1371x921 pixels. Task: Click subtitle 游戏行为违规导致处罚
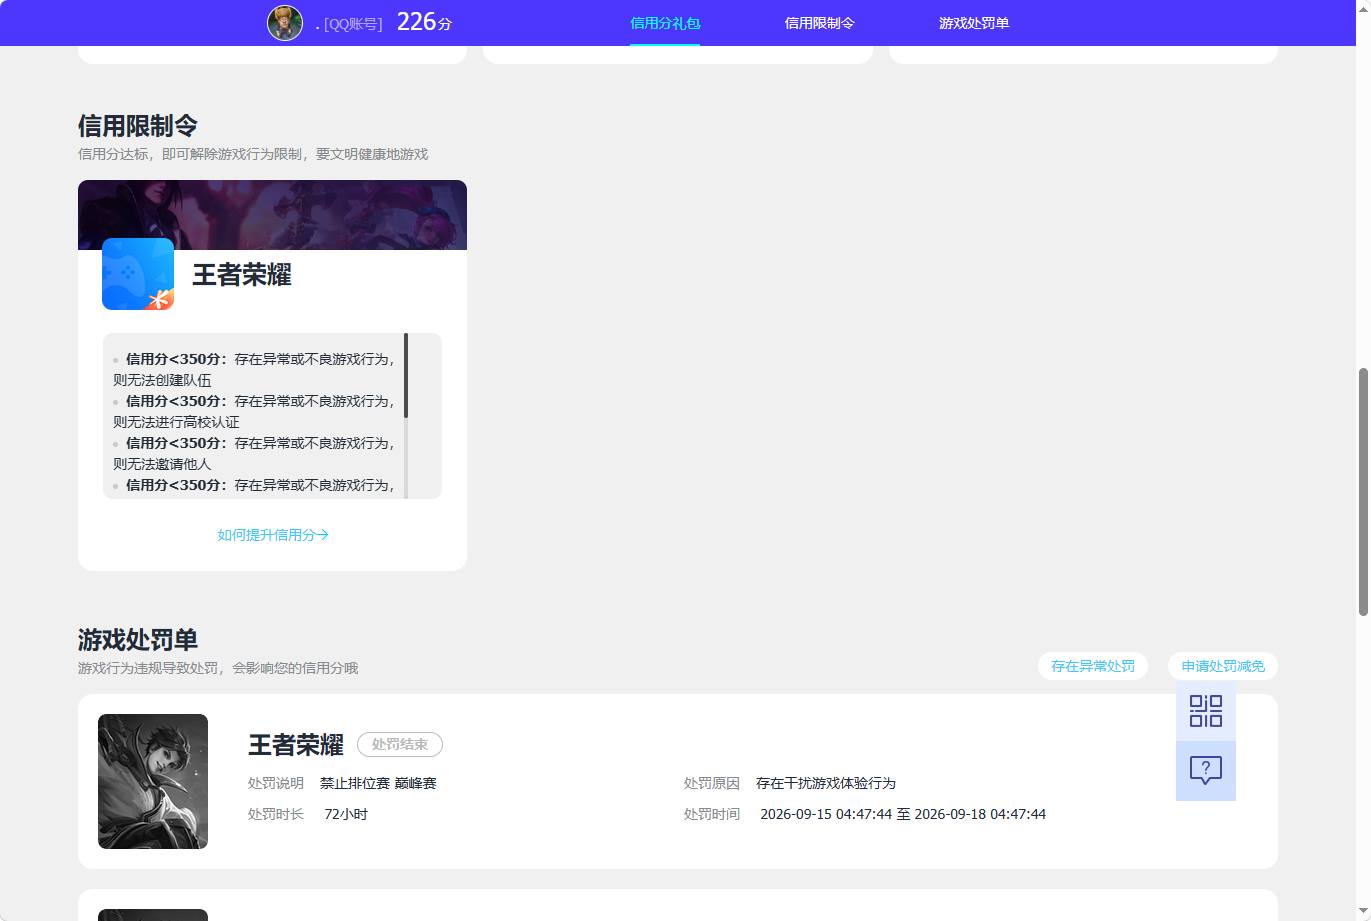(218, 668)
